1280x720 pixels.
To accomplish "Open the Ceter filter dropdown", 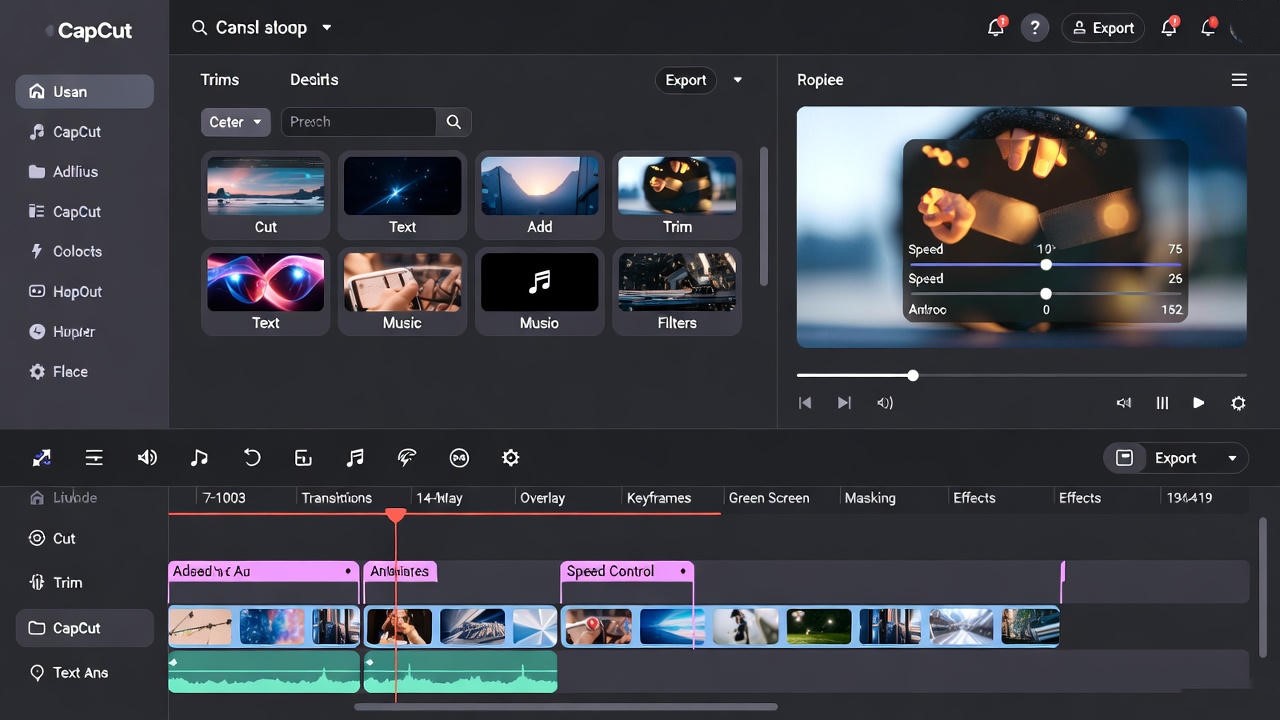I will coord(235,122).
